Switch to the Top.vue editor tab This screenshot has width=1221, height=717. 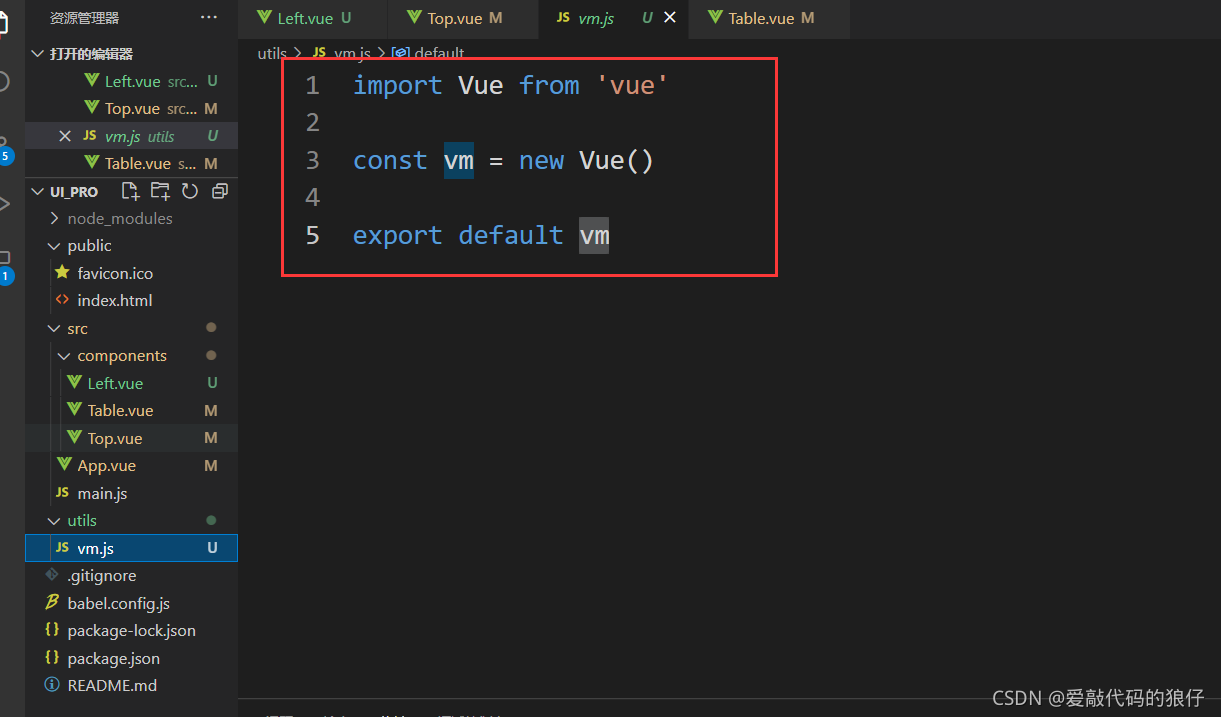tap(463, 19)
